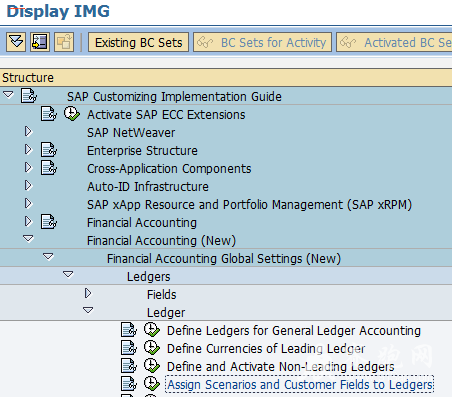This screenshot has height=397, width=452.
Task: Expand SAP xApp Resource and Portfolio Management node
Action: tap(28, 204)
